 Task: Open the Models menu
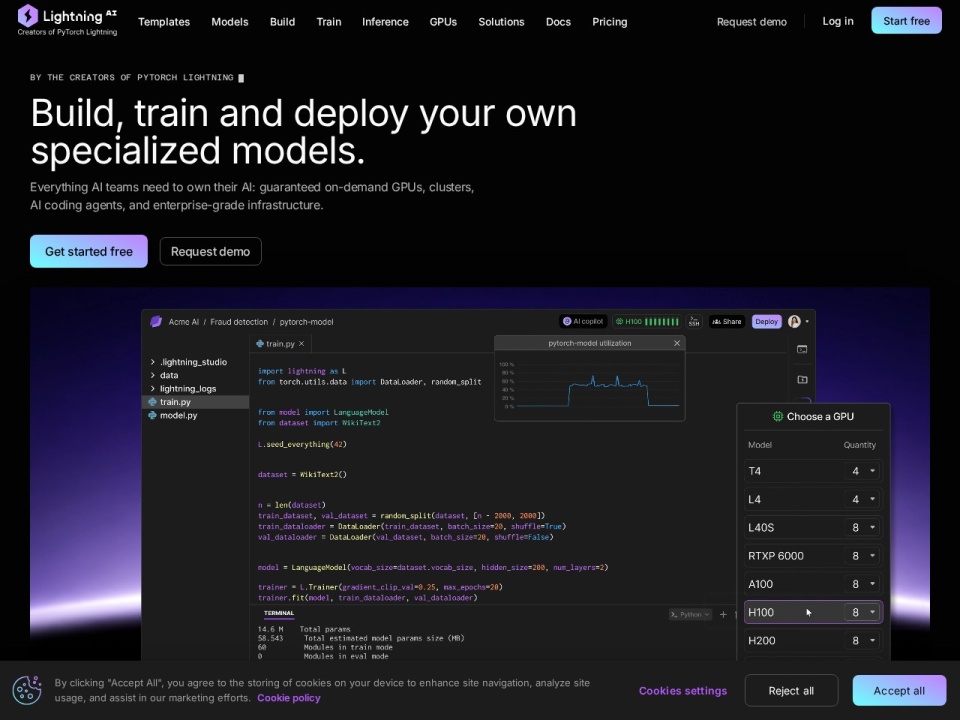pos(230,21)
